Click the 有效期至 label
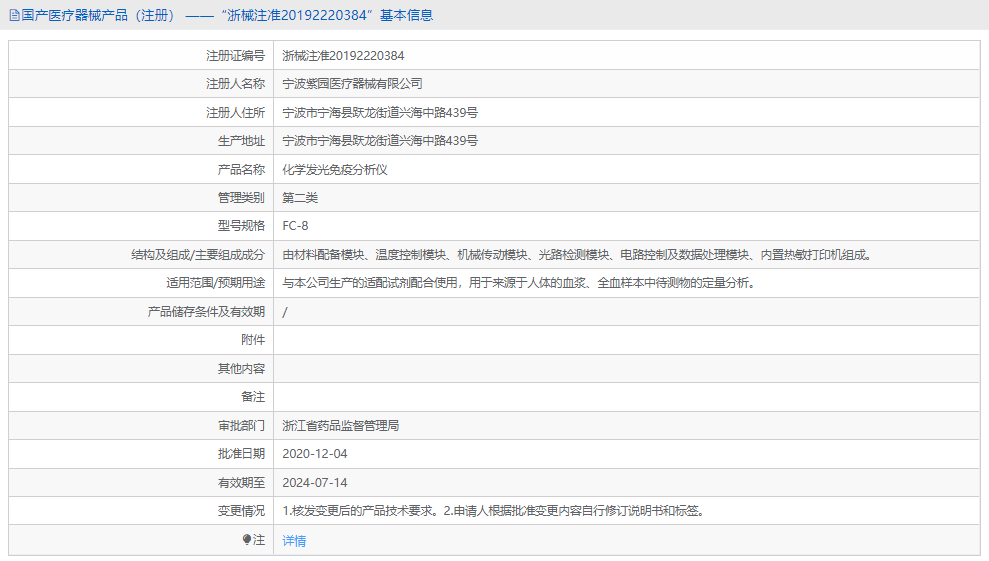 (242, 483)
